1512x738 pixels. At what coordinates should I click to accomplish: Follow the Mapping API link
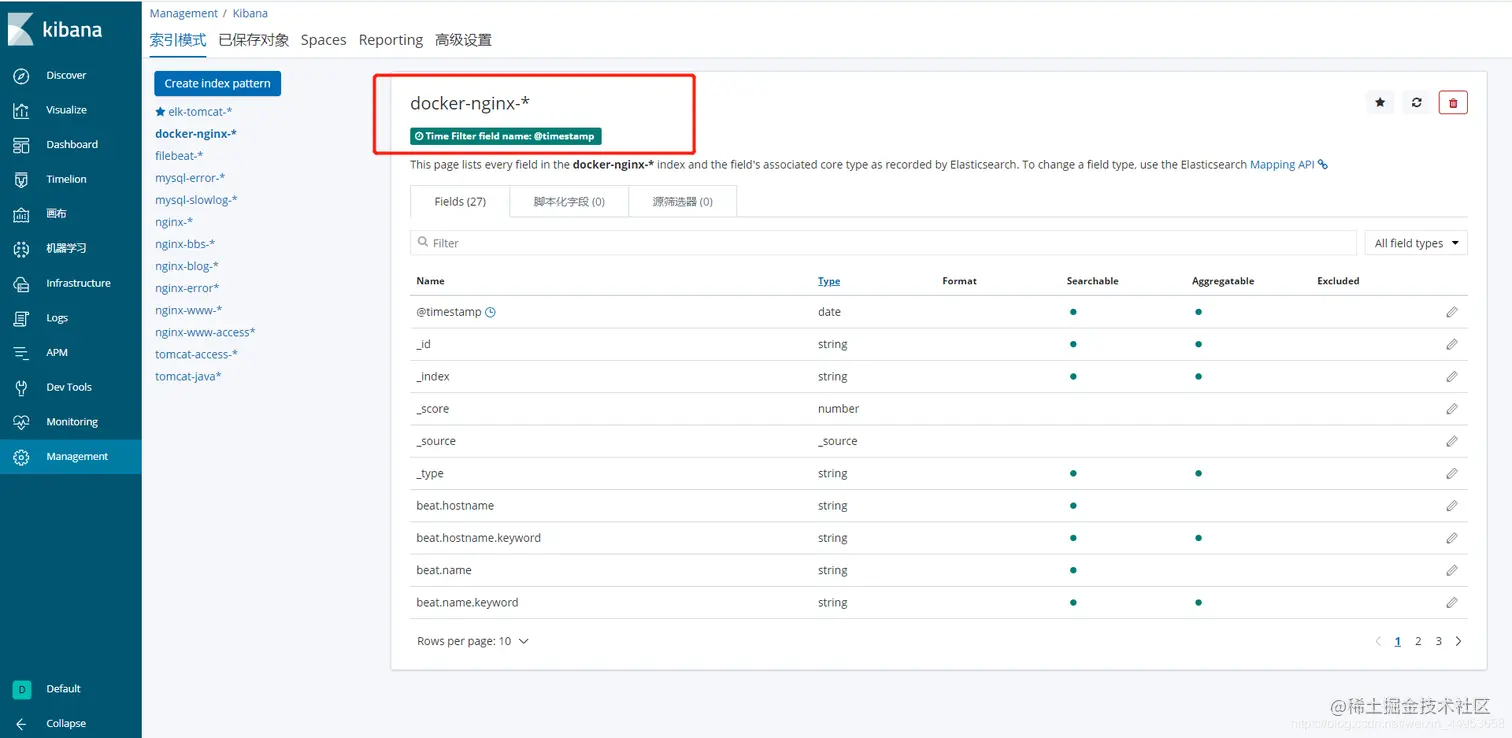[x=1289, y=165]
